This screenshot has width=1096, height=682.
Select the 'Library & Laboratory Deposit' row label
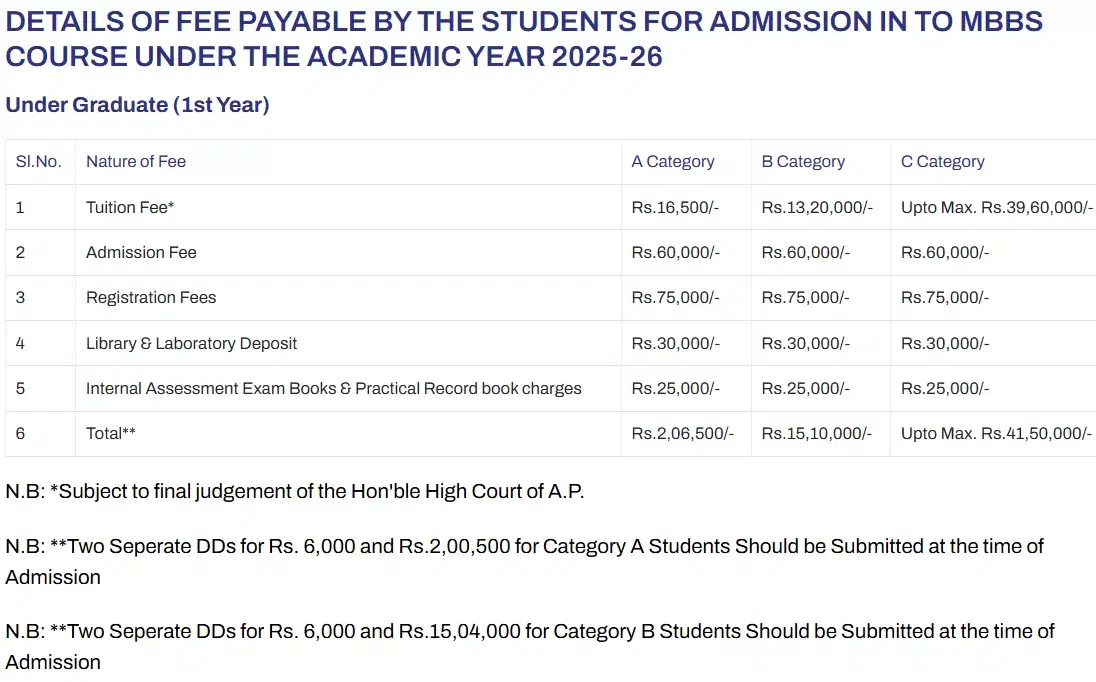coord(191,343)
